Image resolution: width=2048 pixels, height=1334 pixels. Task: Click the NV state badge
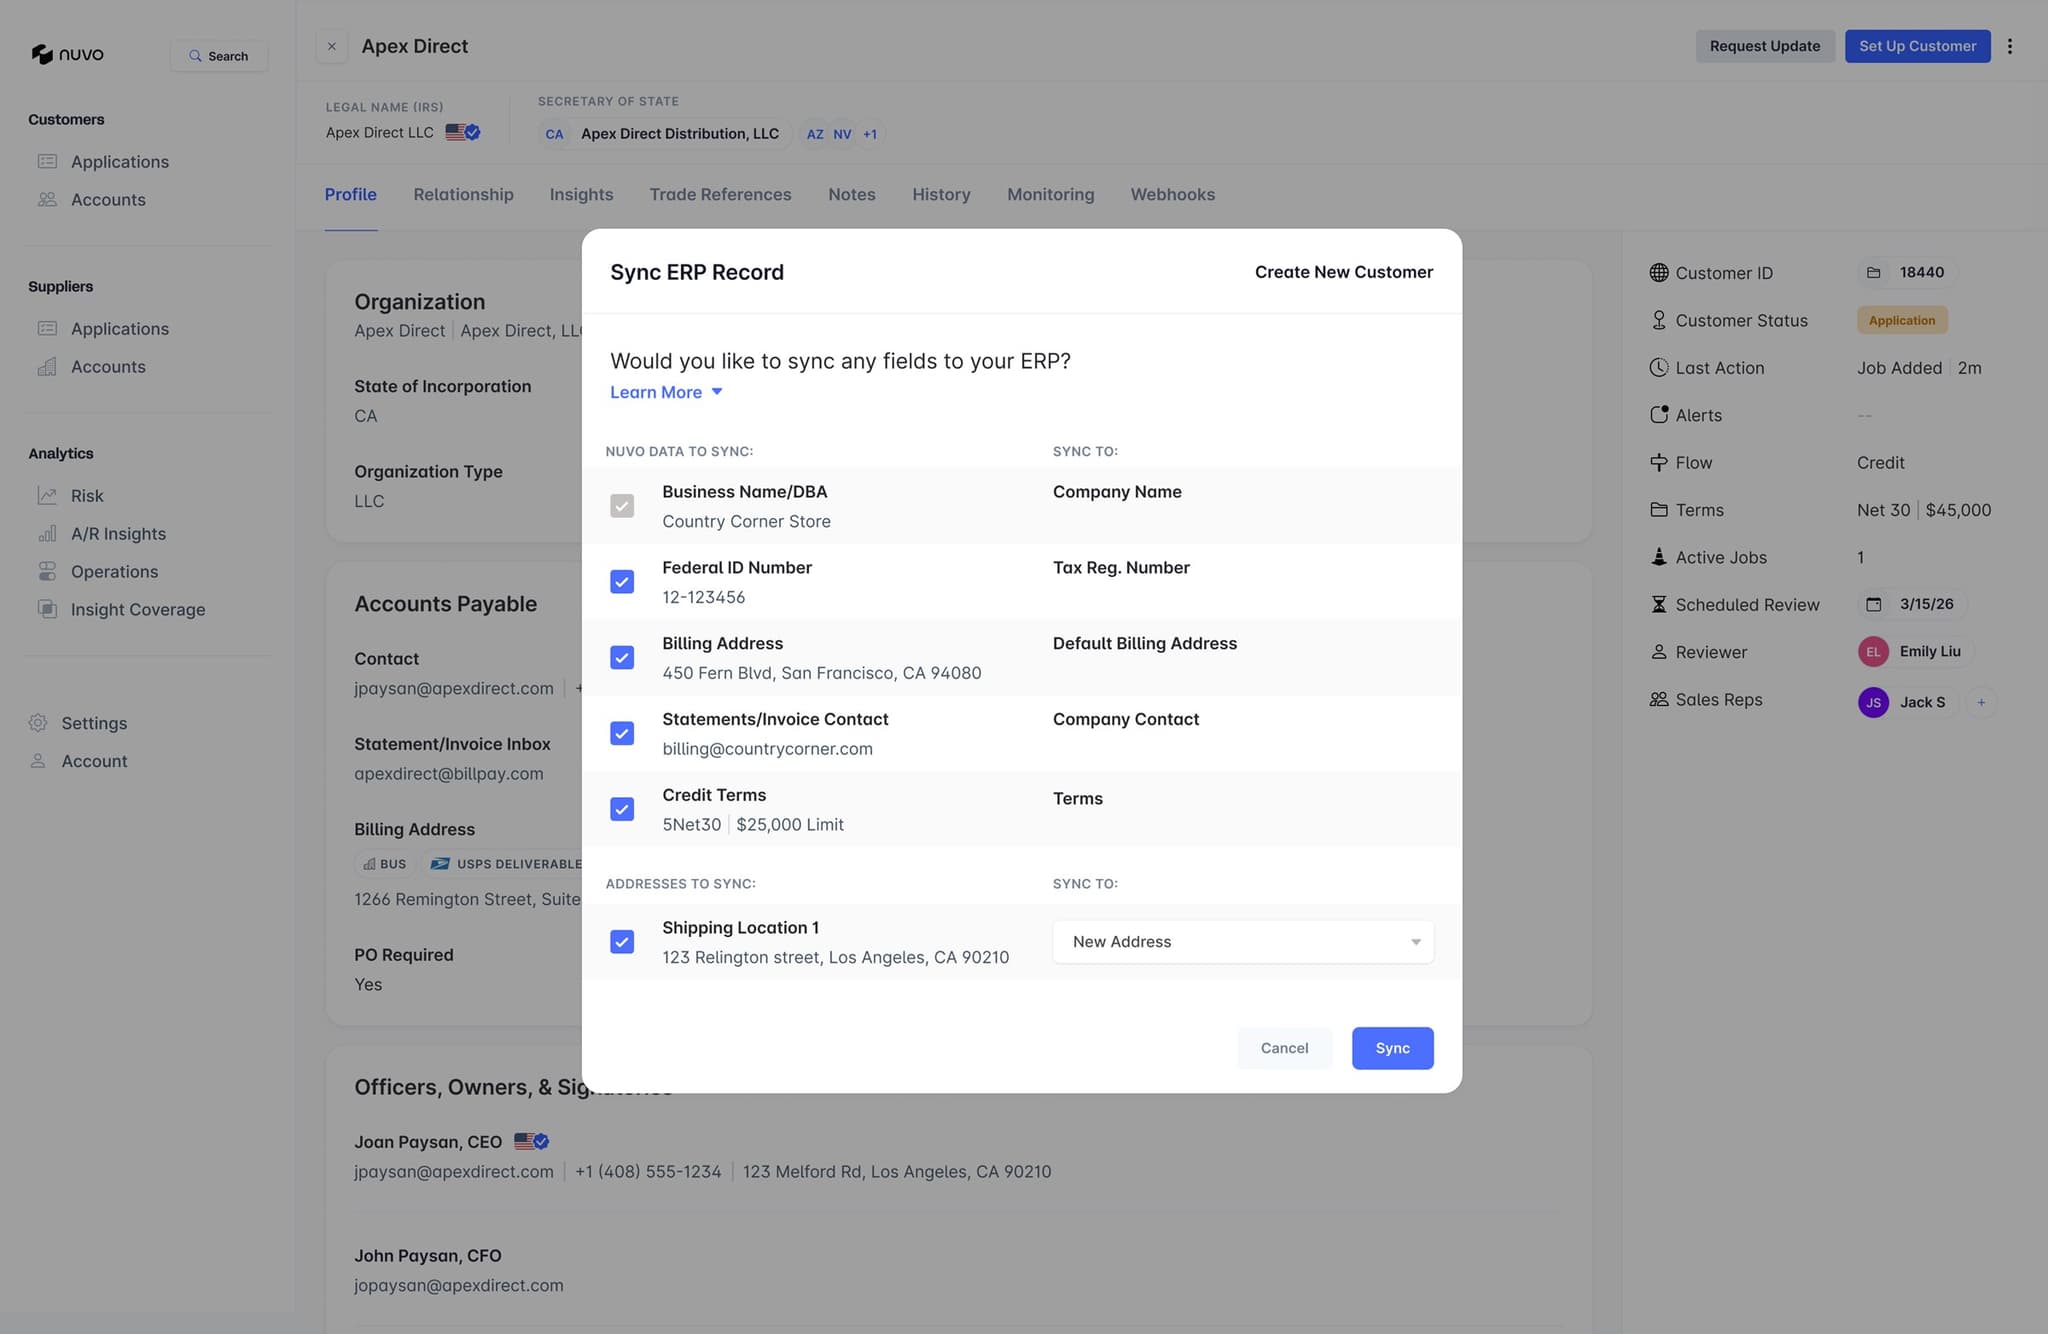[842, 134]
